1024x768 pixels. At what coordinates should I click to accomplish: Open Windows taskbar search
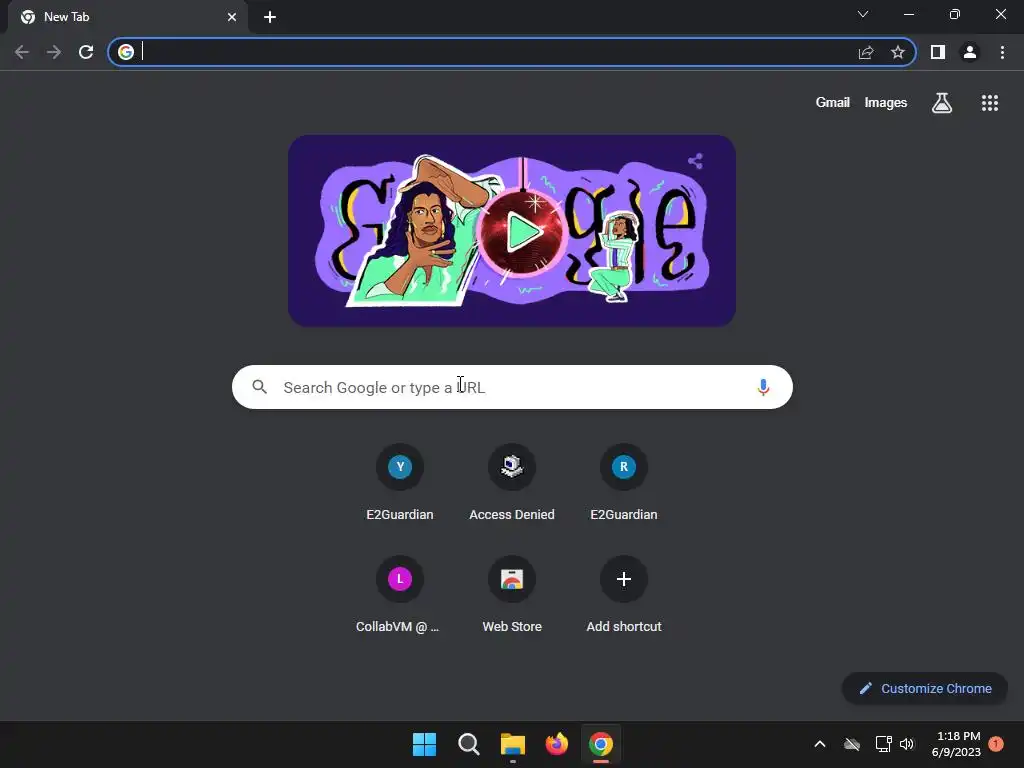point(468,744)
